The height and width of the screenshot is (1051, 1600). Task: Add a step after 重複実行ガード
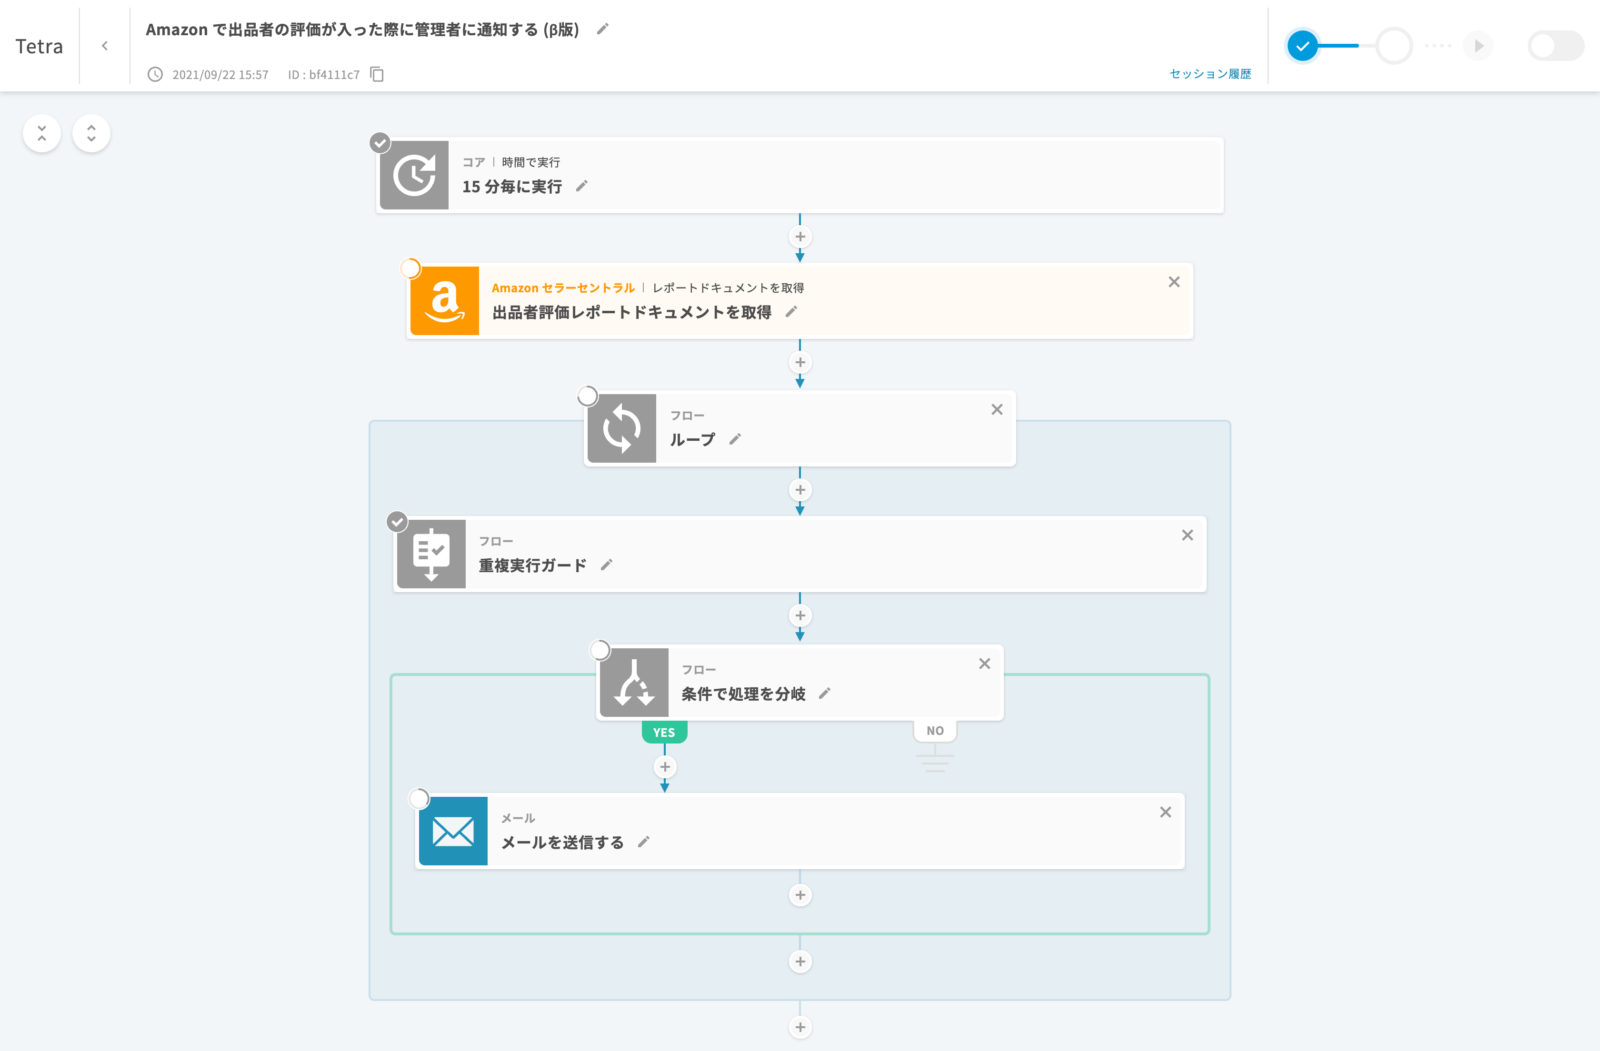(x=800, y=616)
